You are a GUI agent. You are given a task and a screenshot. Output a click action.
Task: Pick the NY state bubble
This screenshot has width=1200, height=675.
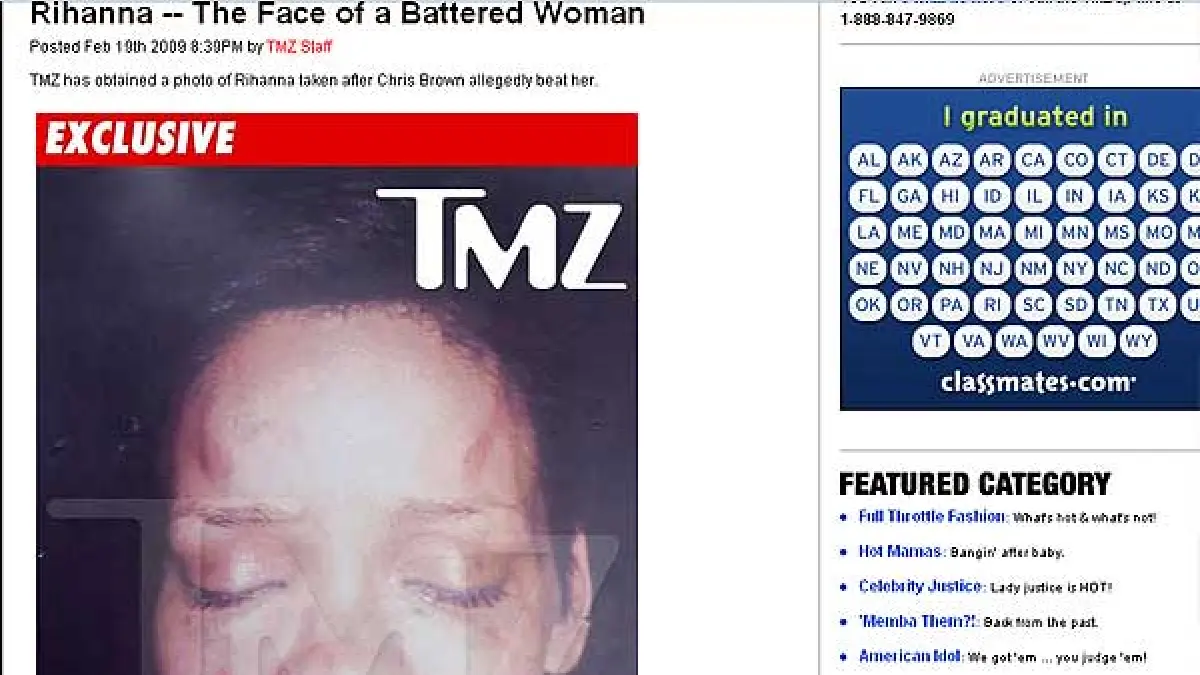click(x=1075, y=269)
